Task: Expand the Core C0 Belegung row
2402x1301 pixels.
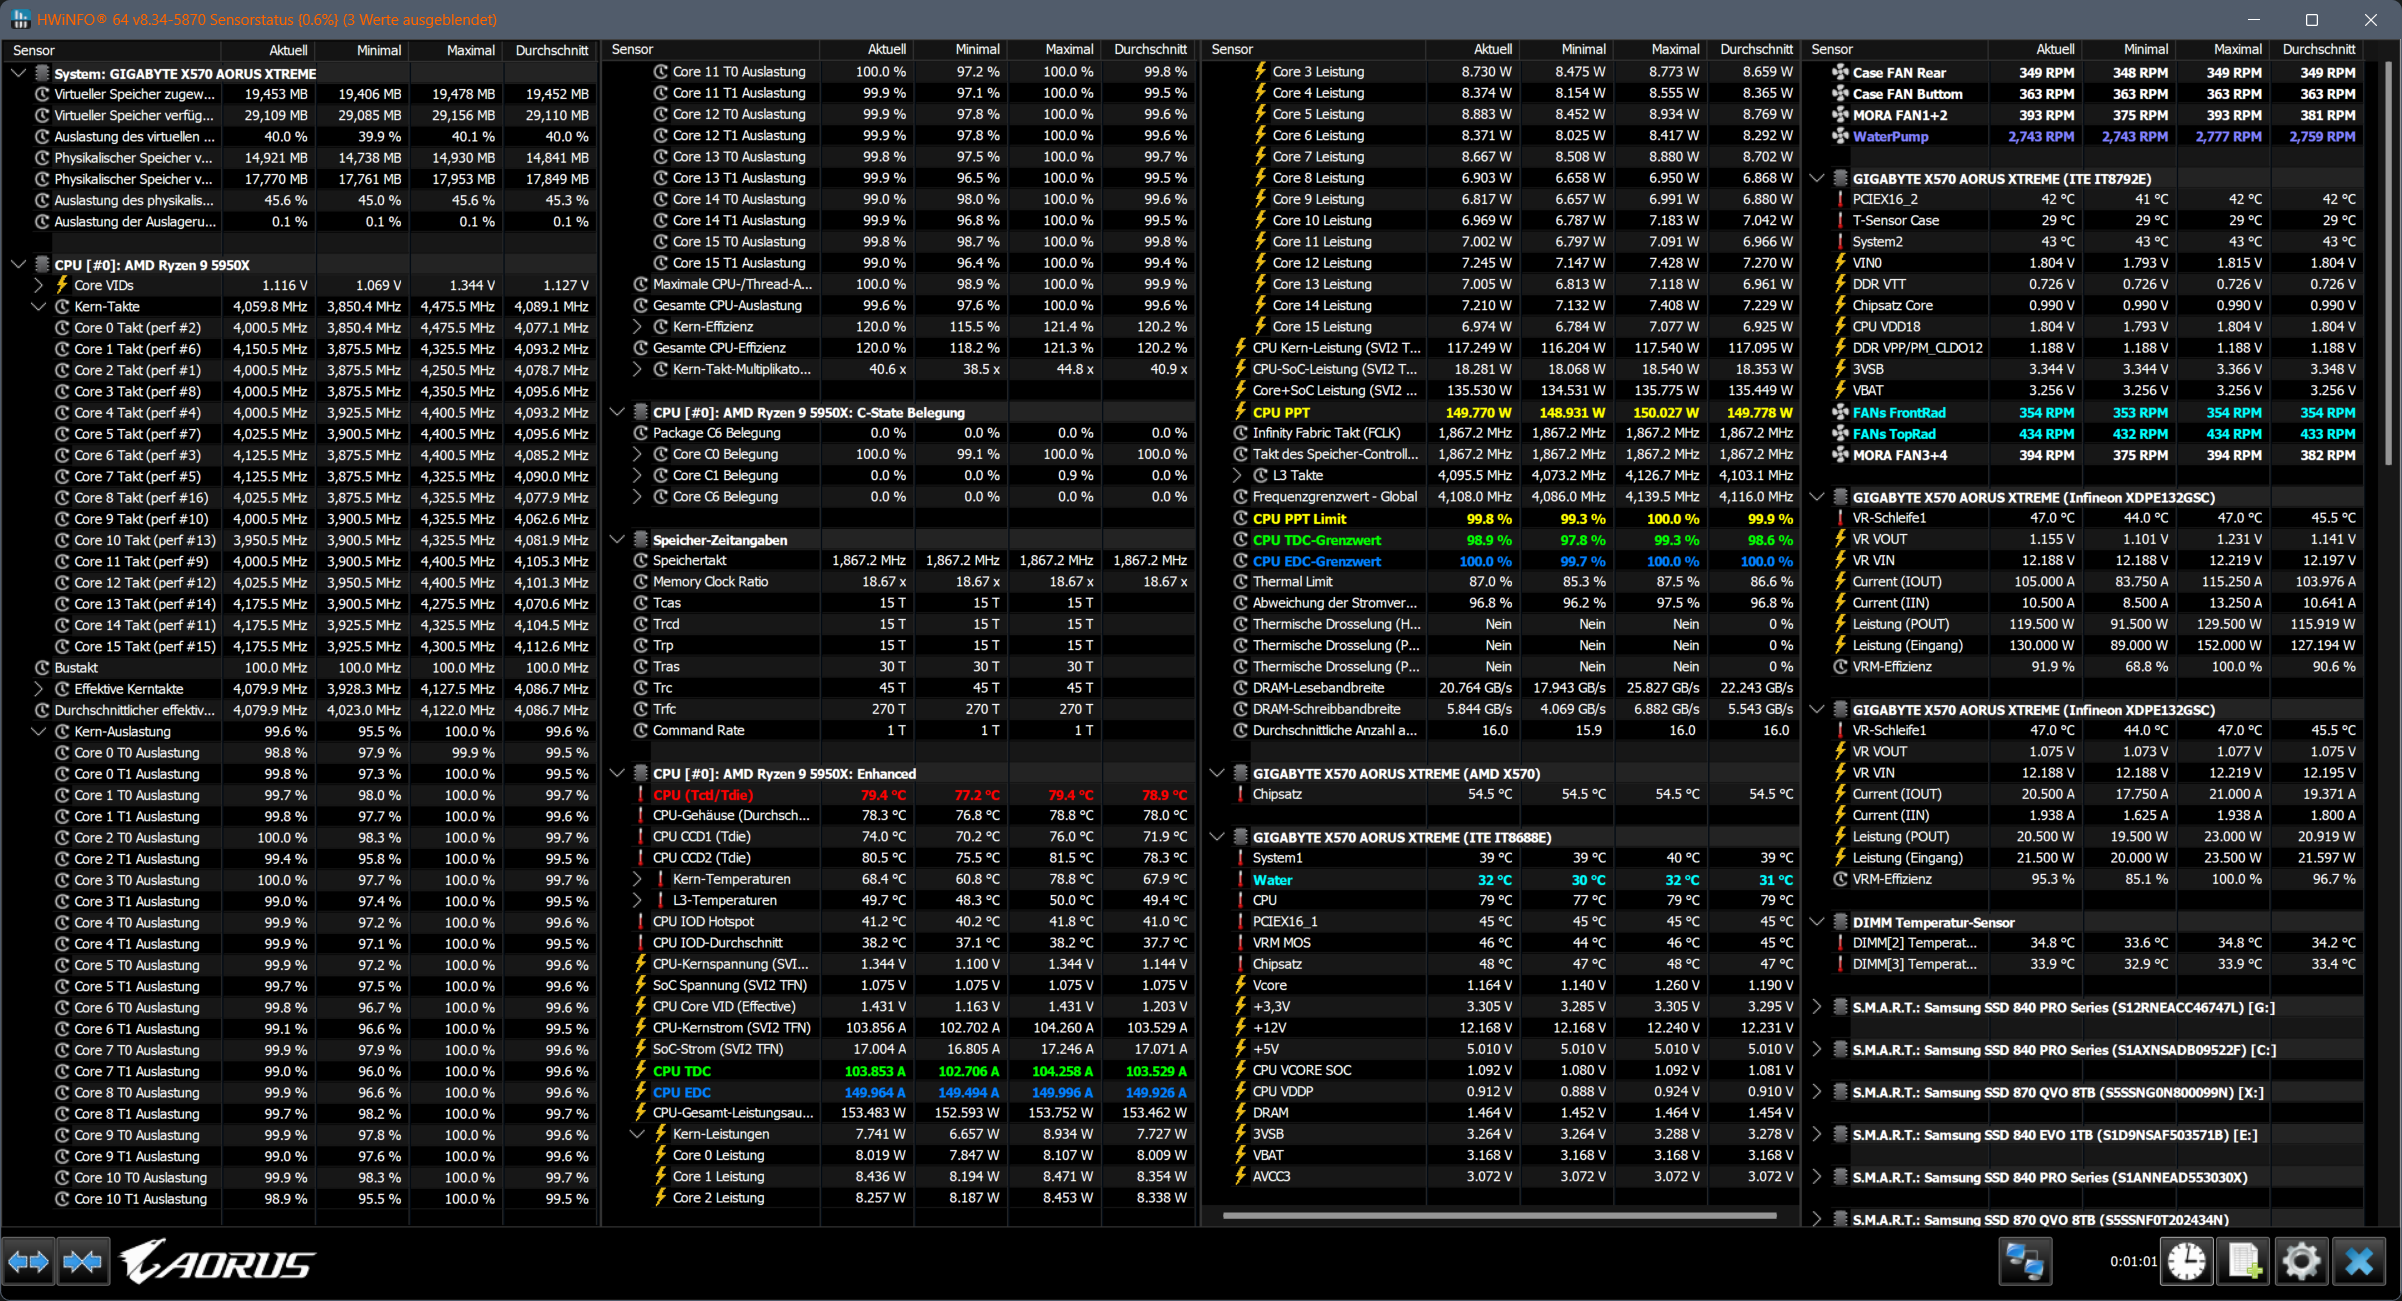Action: pyautogui.click(x=637, y=454)
